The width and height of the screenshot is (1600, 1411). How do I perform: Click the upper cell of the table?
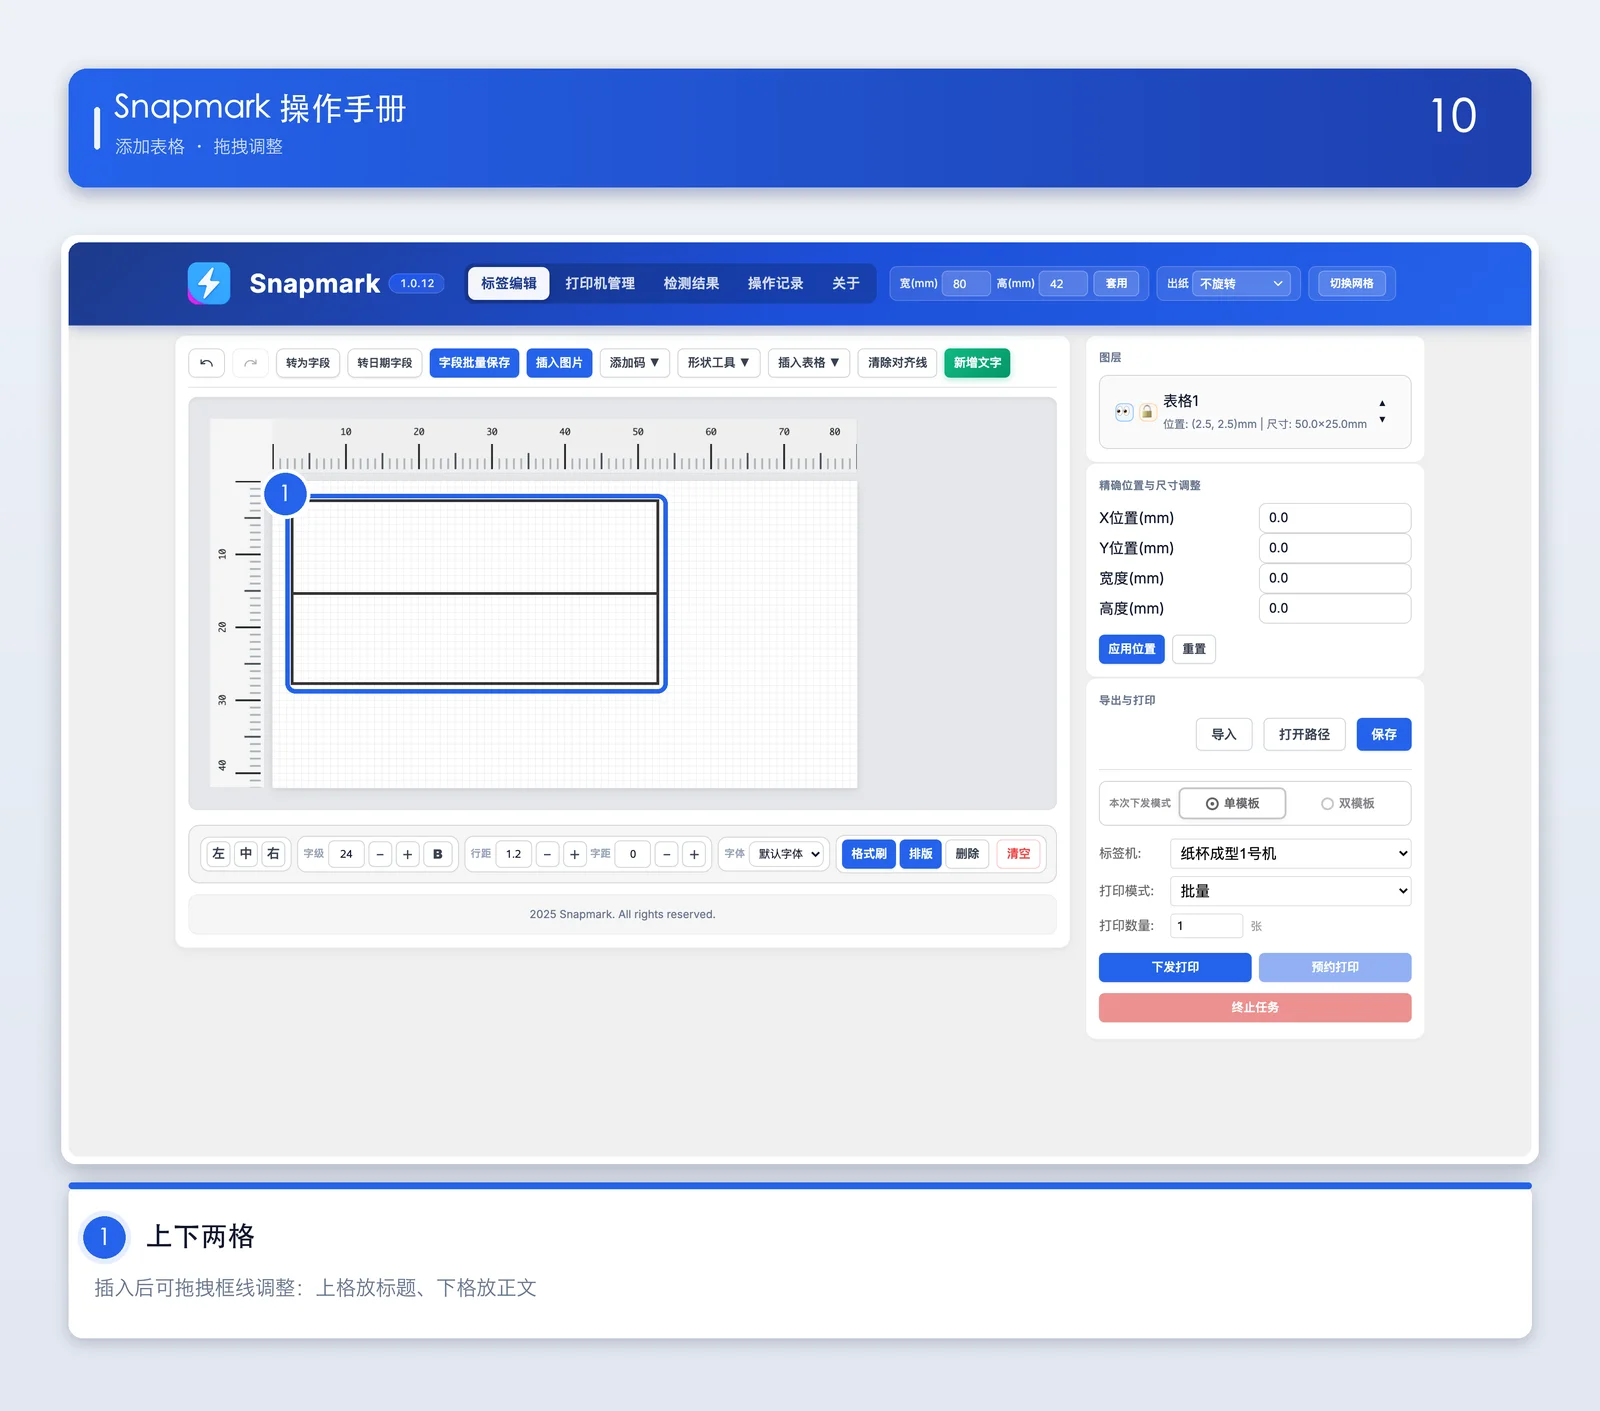click(x=475, y=547)
